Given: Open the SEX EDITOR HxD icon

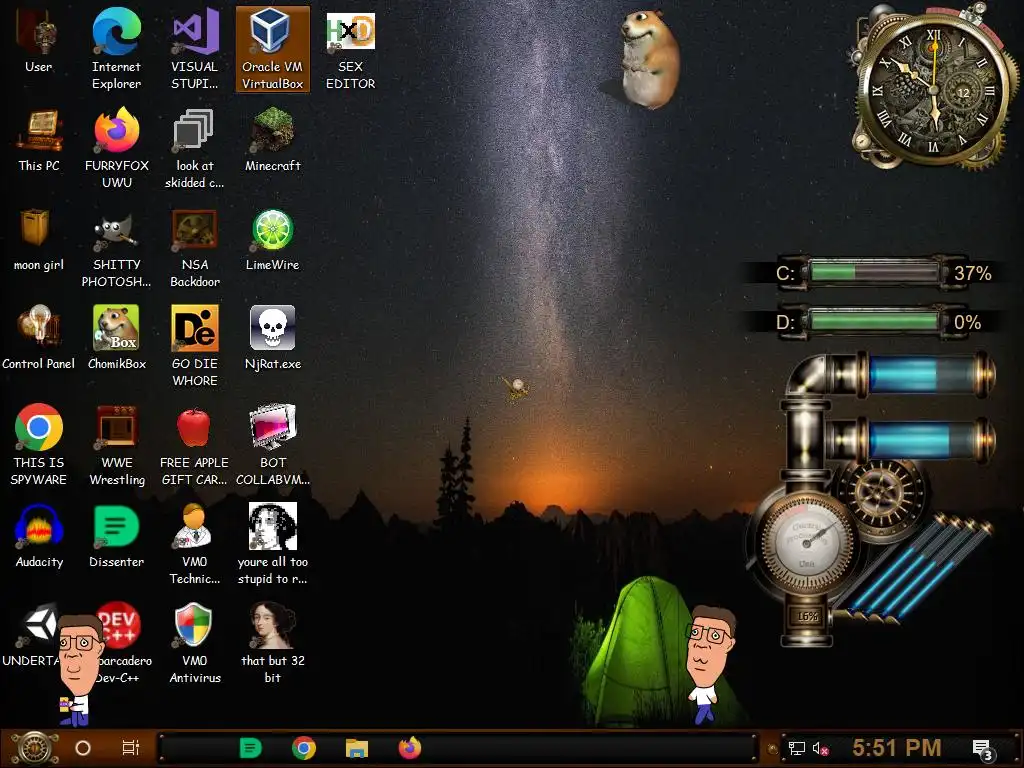Looking at the screenshot, I should pyautogui.click(x=351, y=48).
